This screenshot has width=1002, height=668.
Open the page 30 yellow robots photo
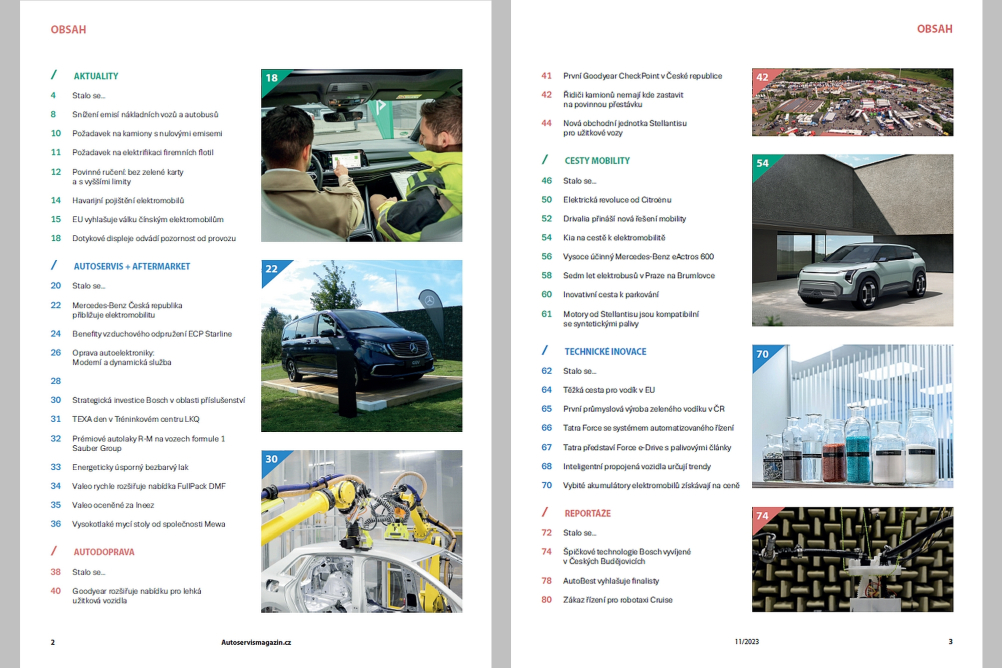click(x=362, y=532)
